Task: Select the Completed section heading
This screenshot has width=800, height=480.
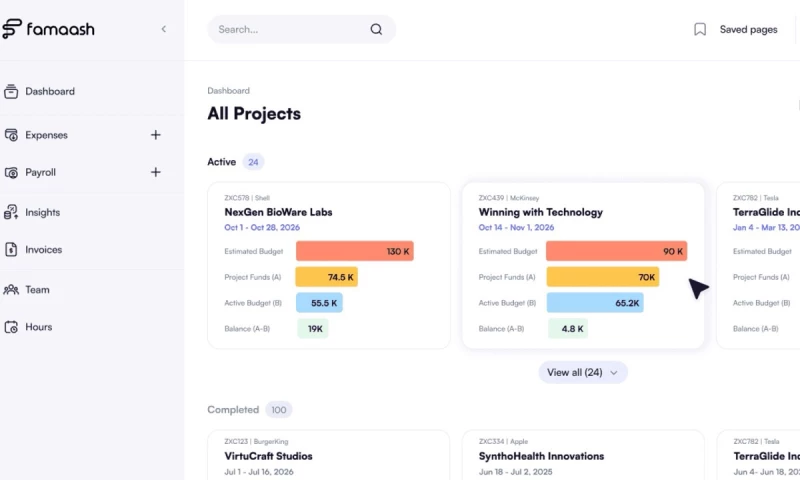Action: click(233, 410)
